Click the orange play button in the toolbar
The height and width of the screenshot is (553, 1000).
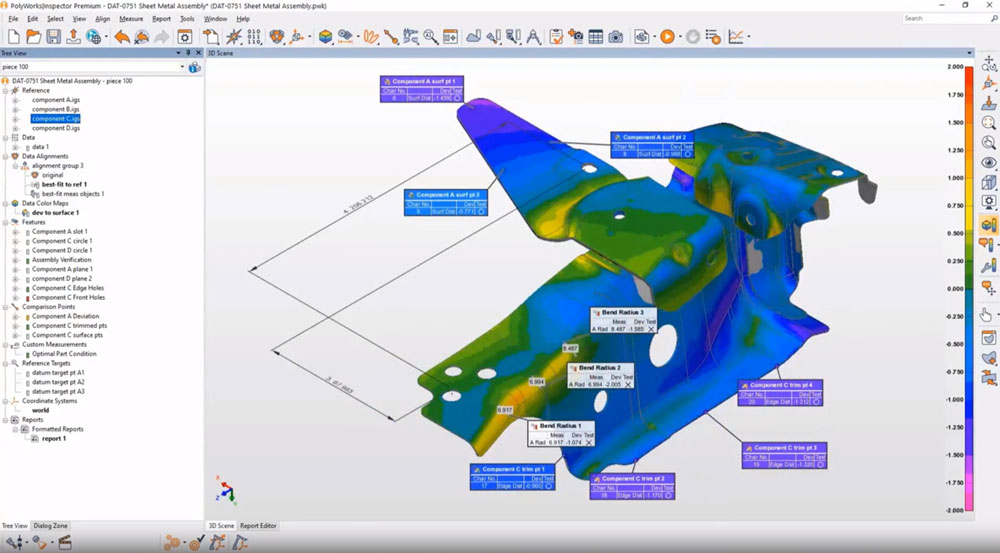668,37
